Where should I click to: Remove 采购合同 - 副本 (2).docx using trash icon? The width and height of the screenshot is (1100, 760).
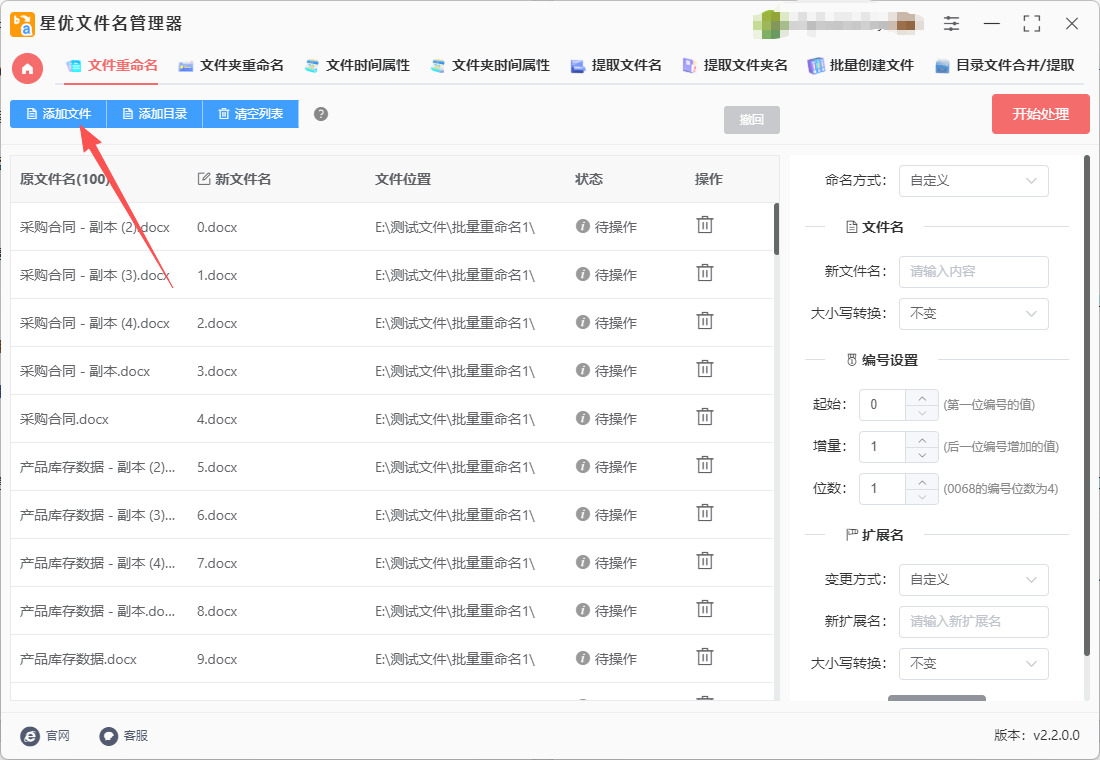(705, 225)
